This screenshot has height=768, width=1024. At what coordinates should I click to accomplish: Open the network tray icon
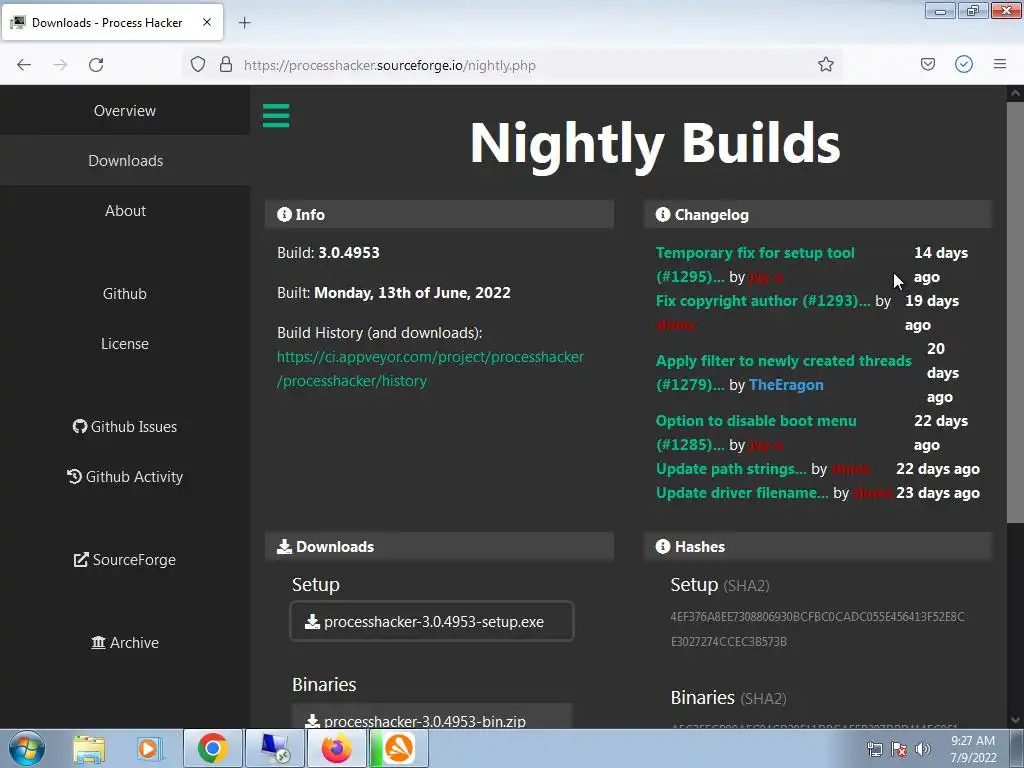tap(874, 749)
